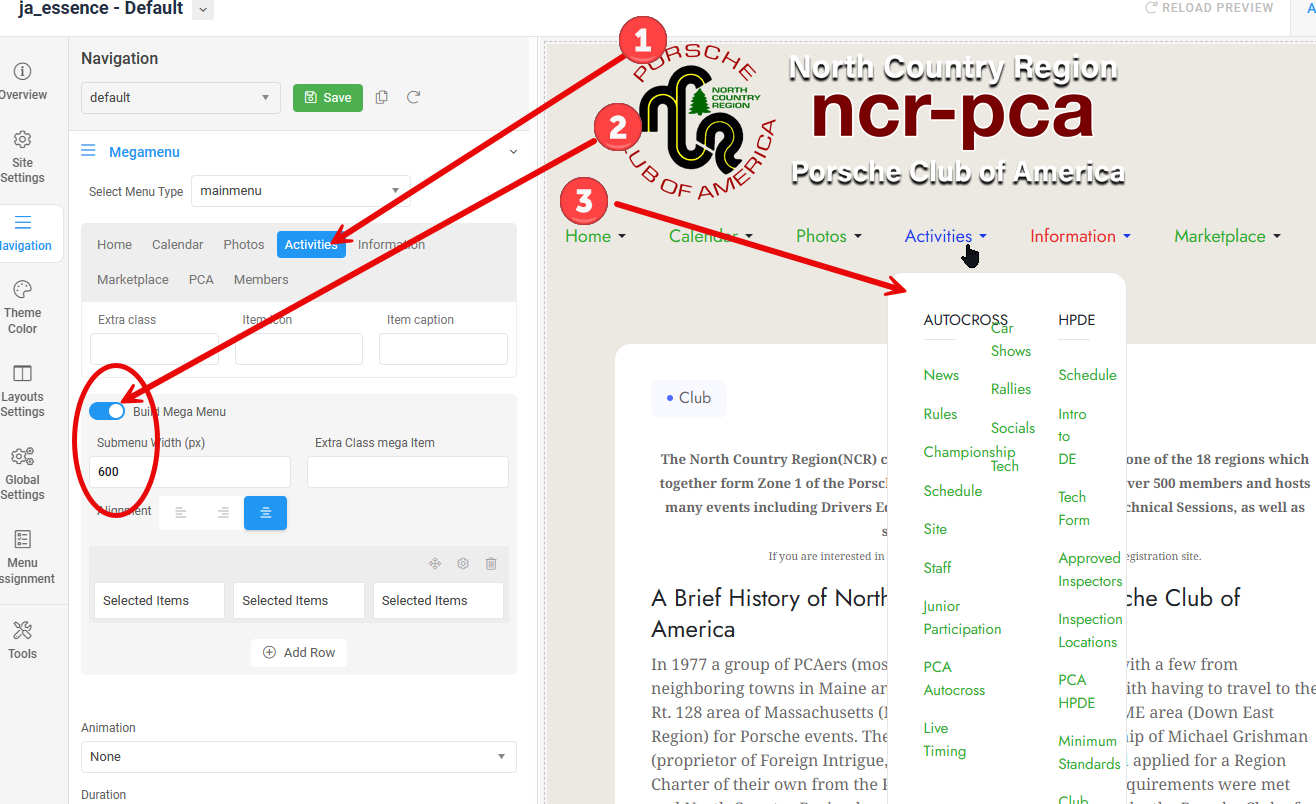Toggle the Build Mega Menu switch
Viewport: 1316px width, 804px height.
[x=107, y=411]
